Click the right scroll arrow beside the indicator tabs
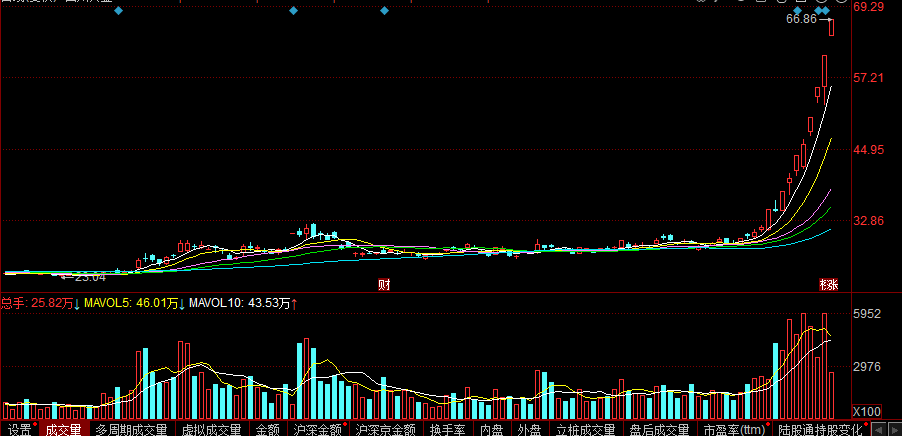902x436 pixels. coord(893,429)
